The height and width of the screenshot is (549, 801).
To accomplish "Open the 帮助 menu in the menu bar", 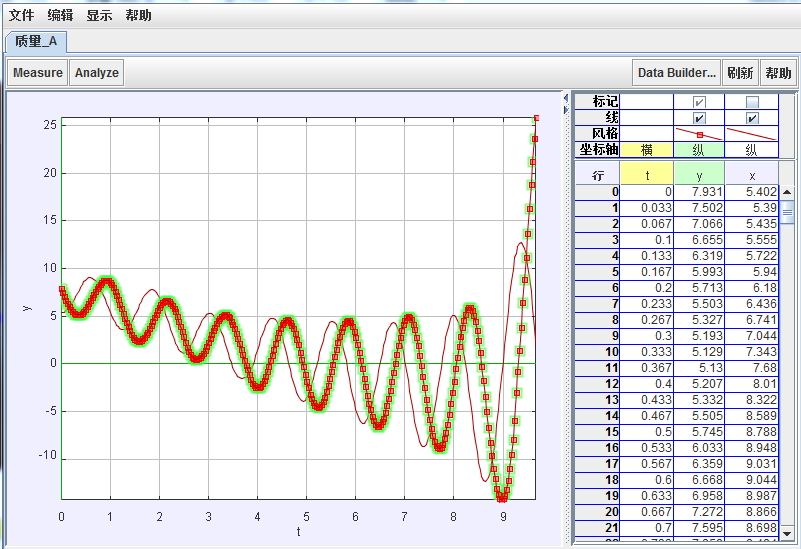I will 138,15.
